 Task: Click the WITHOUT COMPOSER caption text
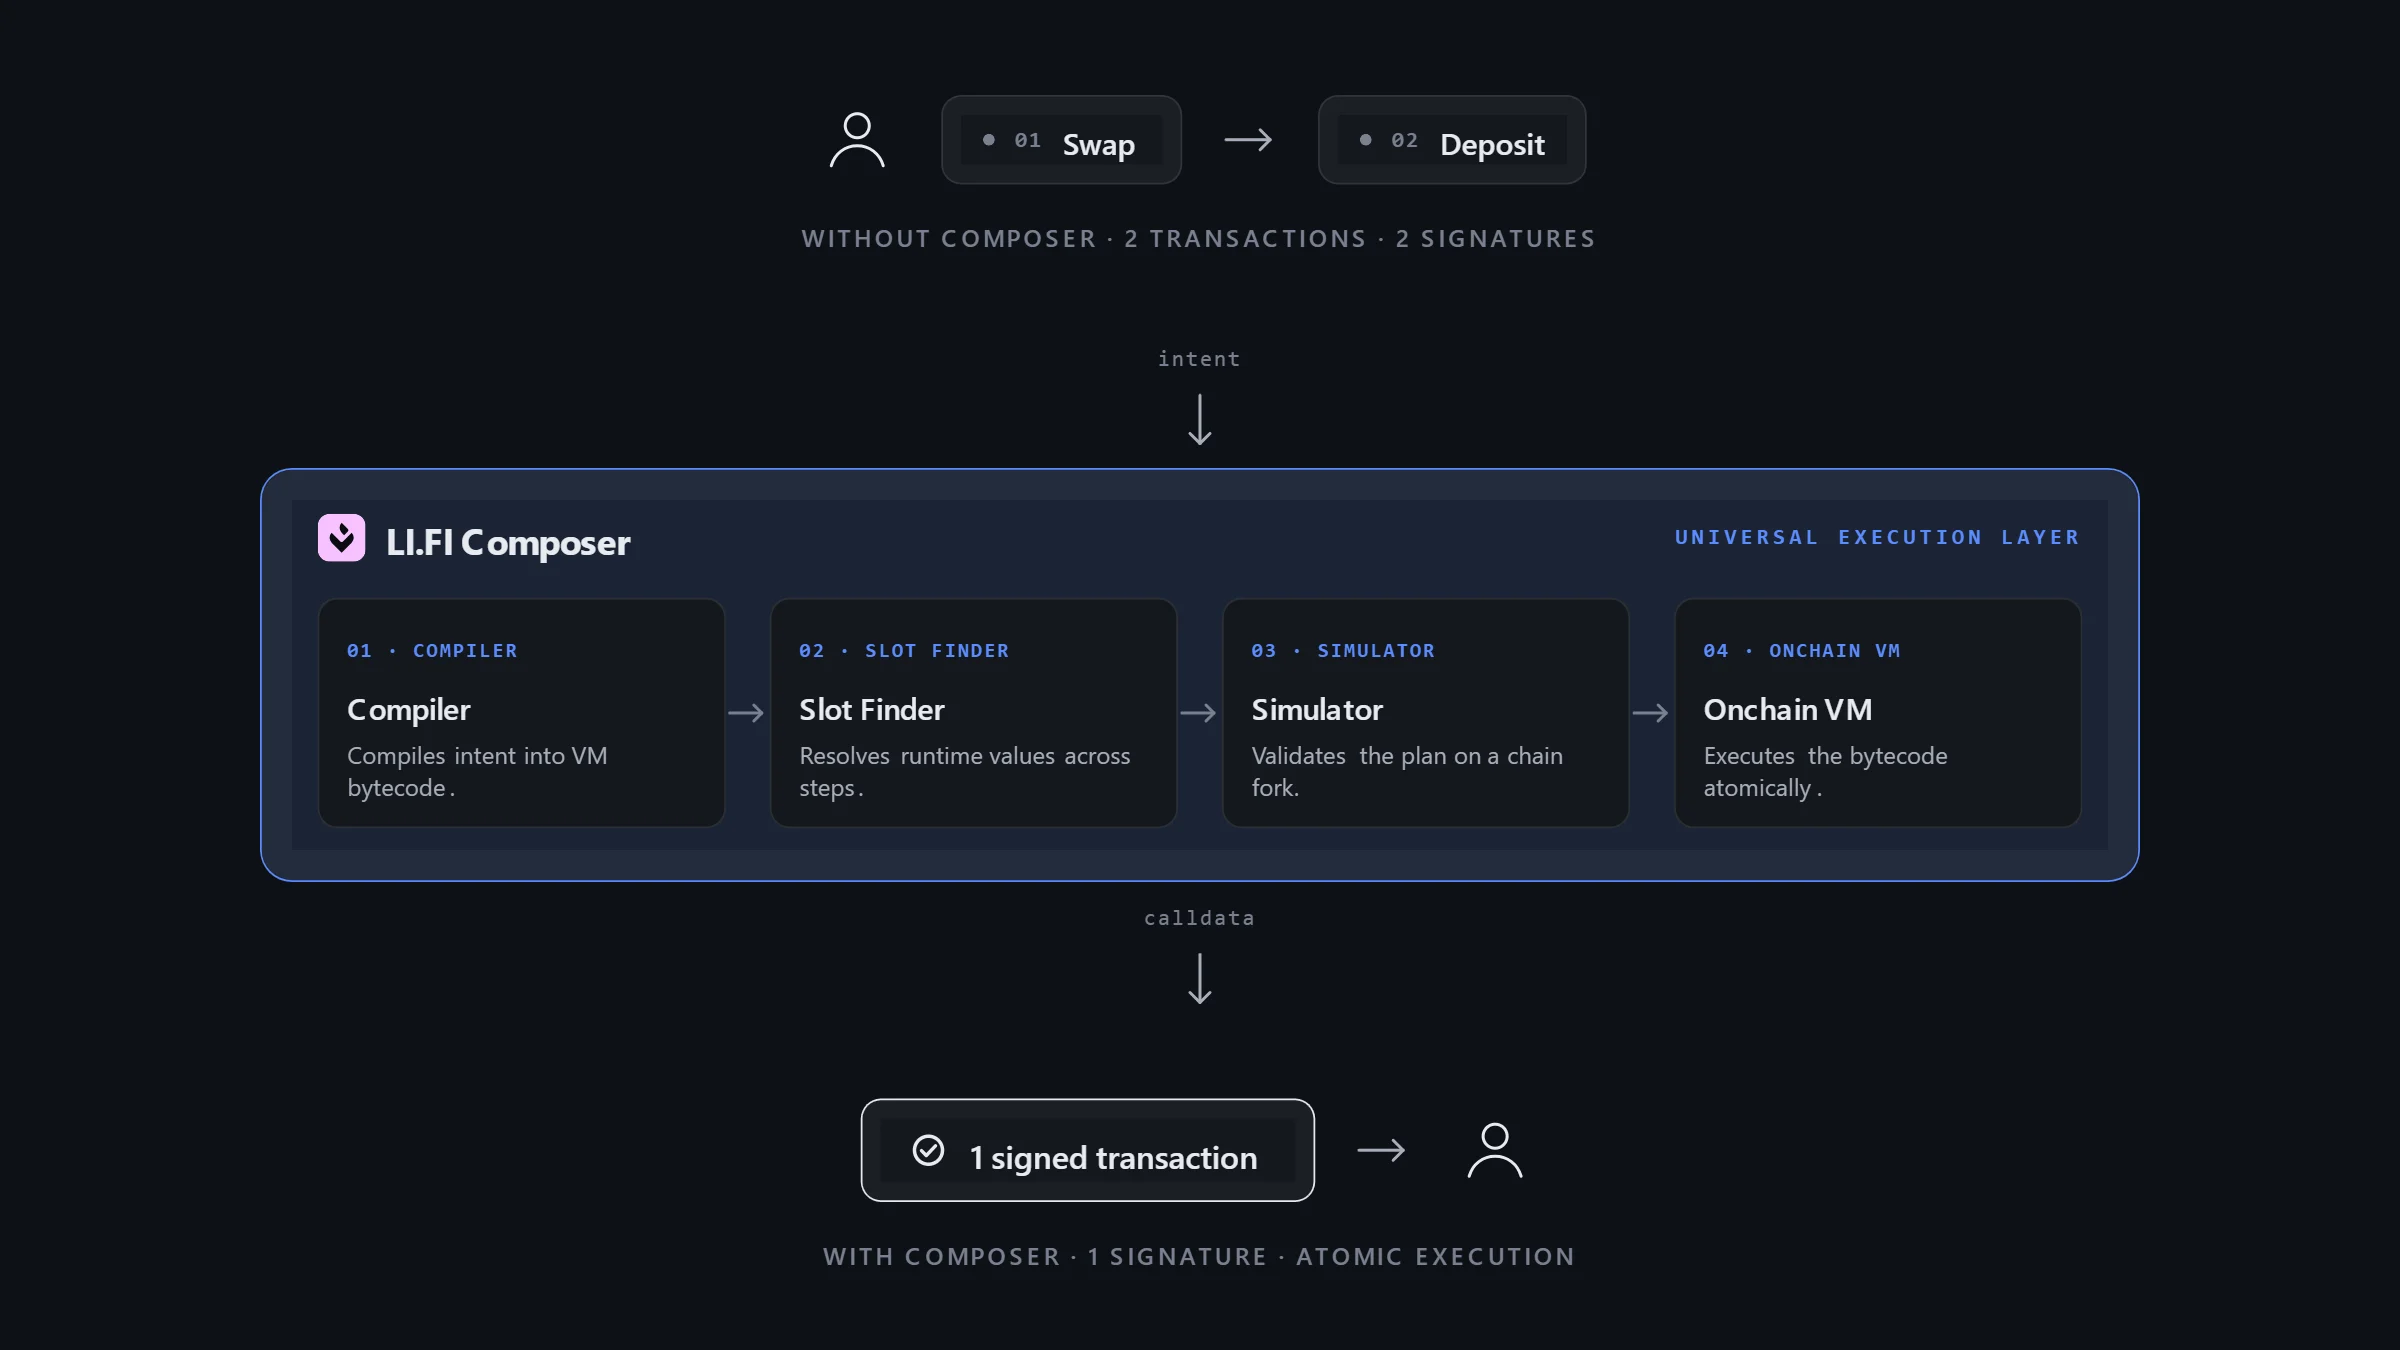[x=1198, y=238]
